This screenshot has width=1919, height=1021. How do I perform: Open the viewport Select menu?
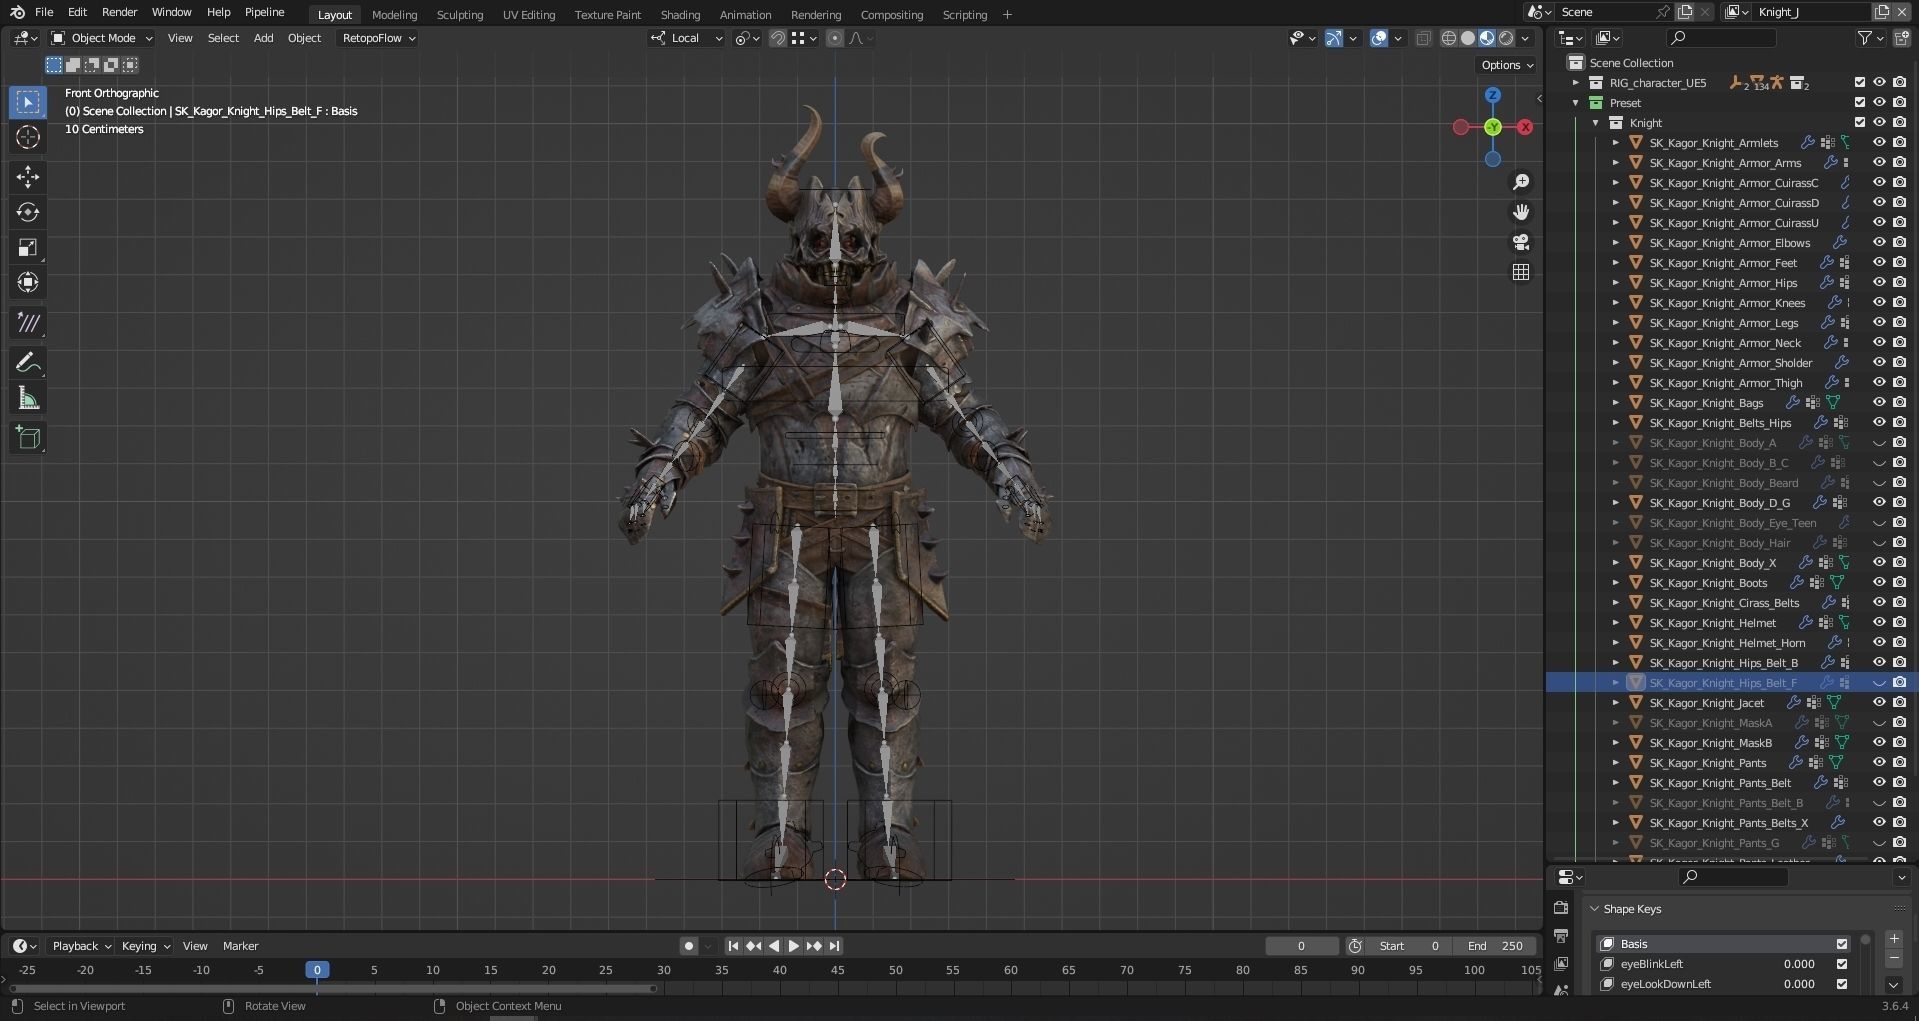click(223, 38)
